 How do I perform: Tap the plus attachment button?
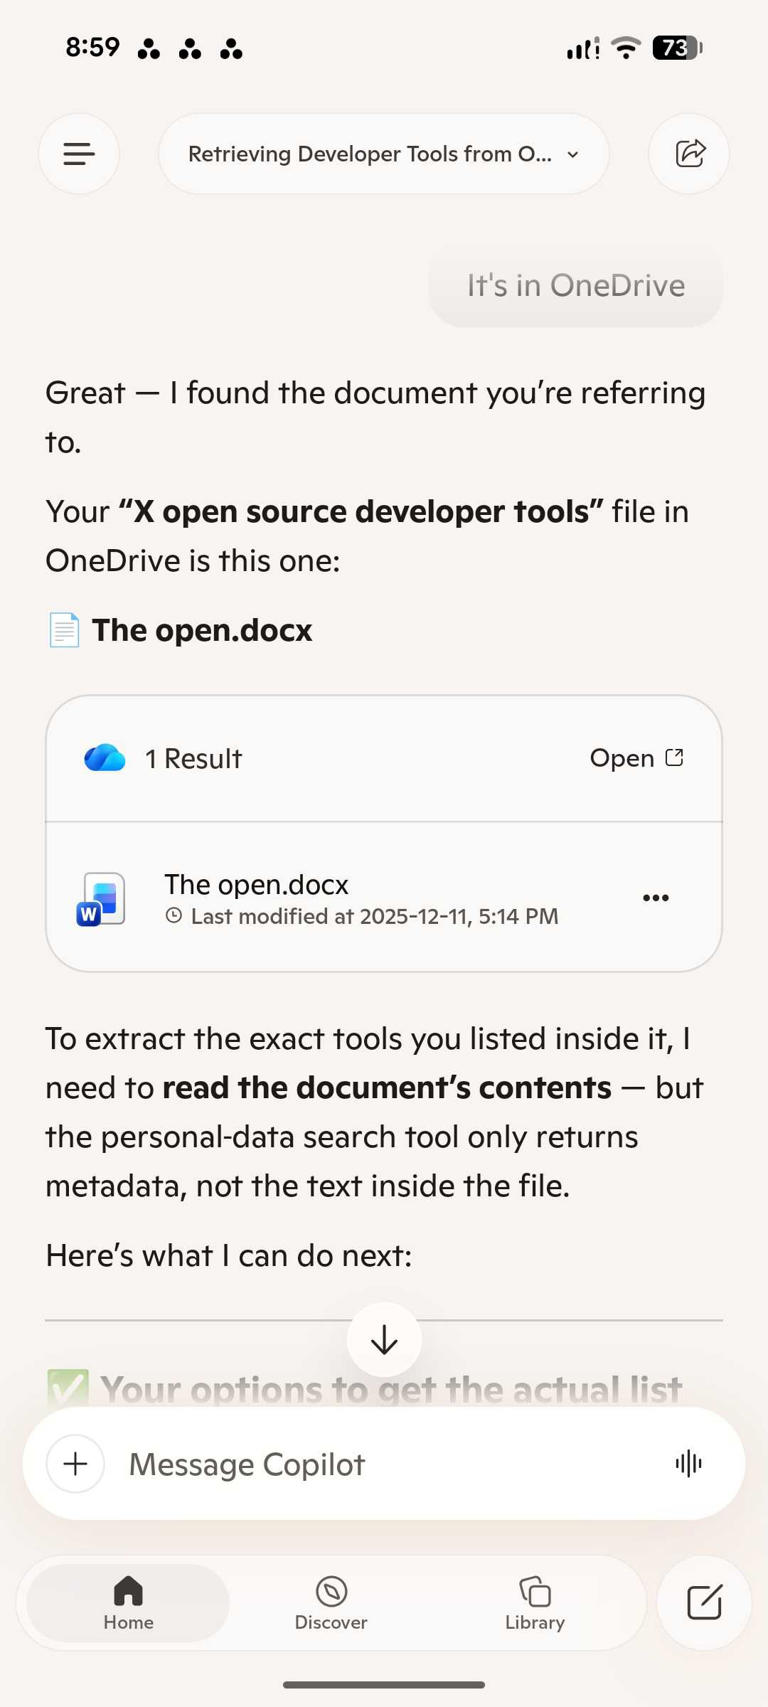coord(76,1464)
